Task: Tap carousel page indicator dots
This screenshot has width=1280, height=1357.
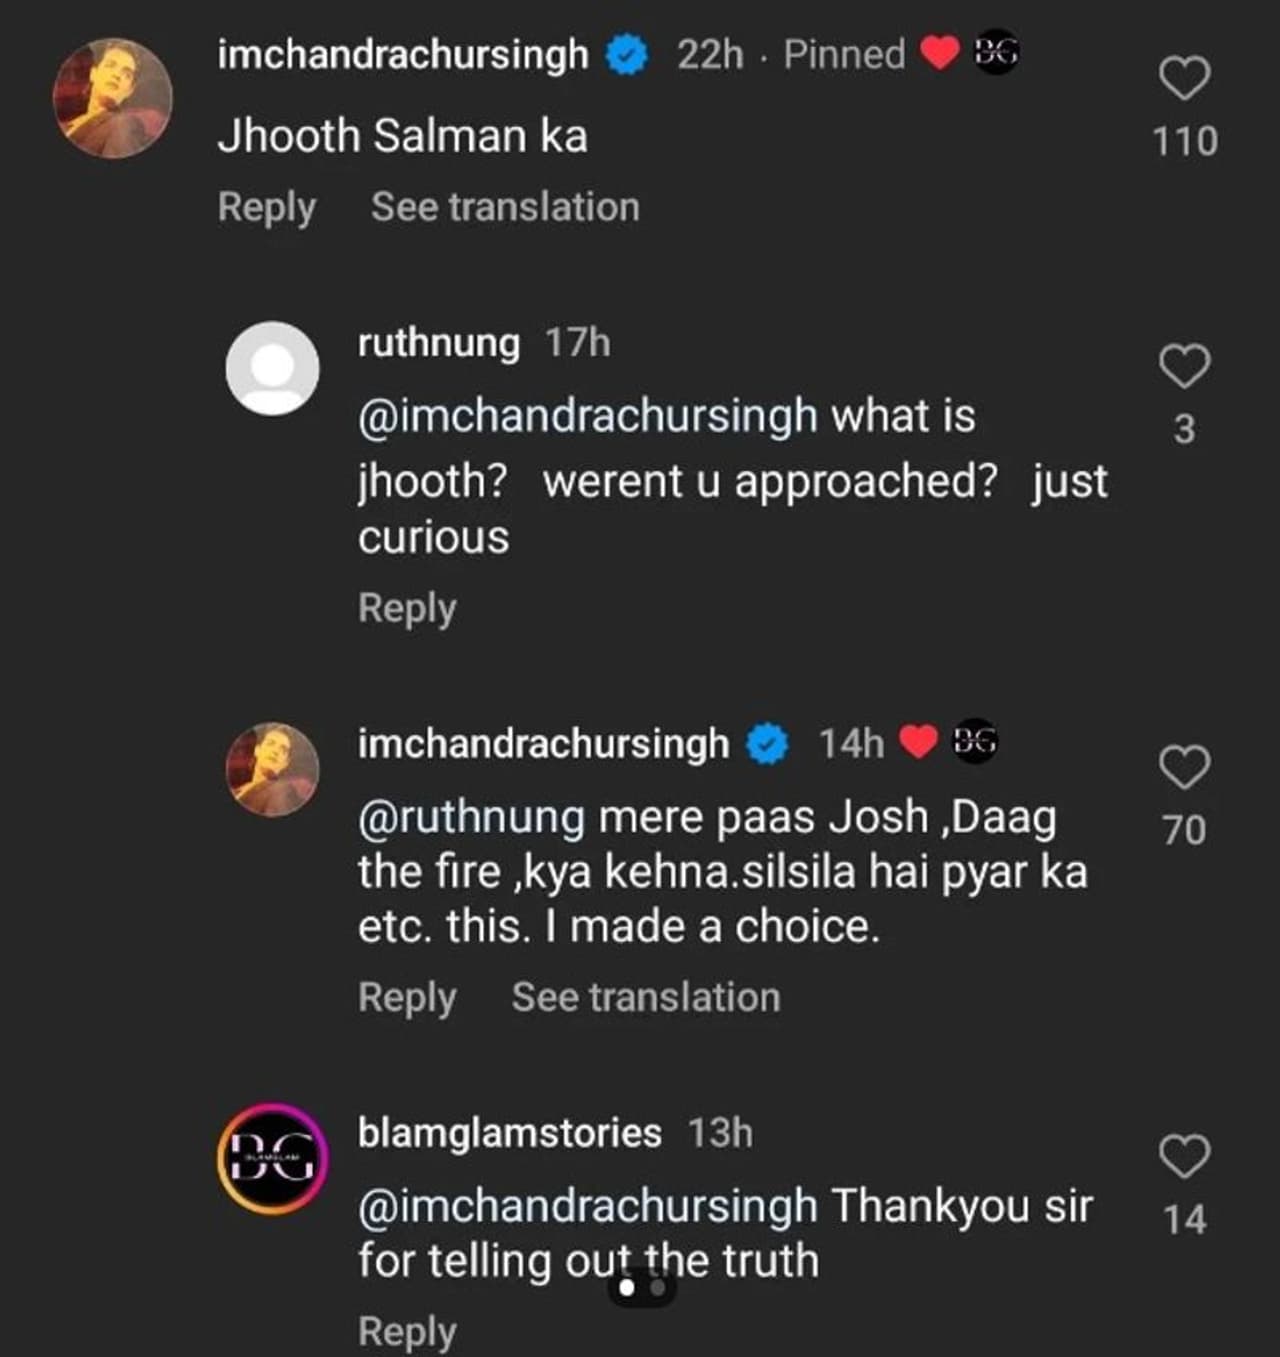Action: point(642,1288)
